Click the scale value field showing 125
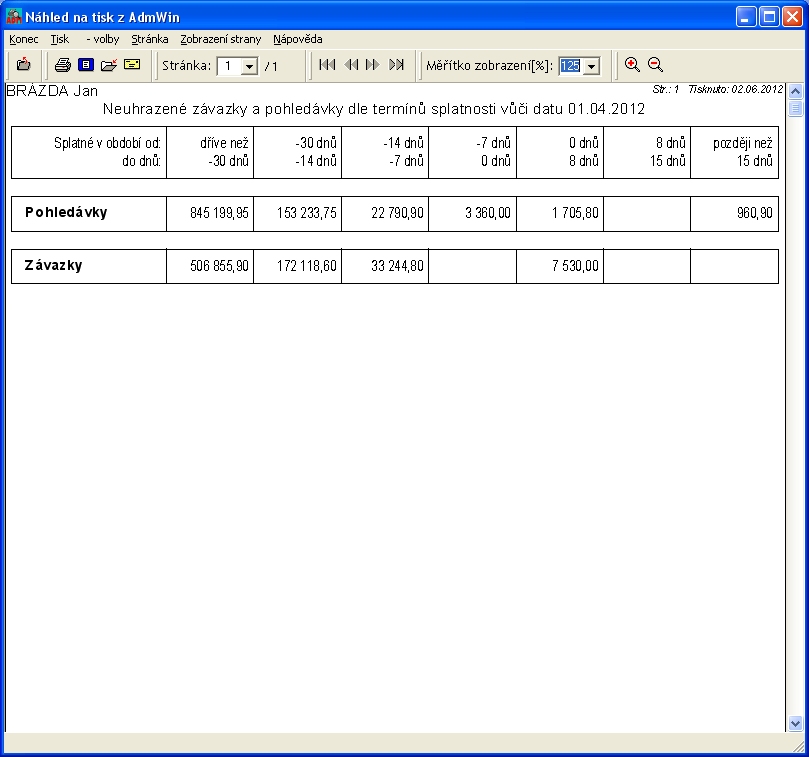Image resolution: width=809 pixels, height=757 pixels. [571, 66]
